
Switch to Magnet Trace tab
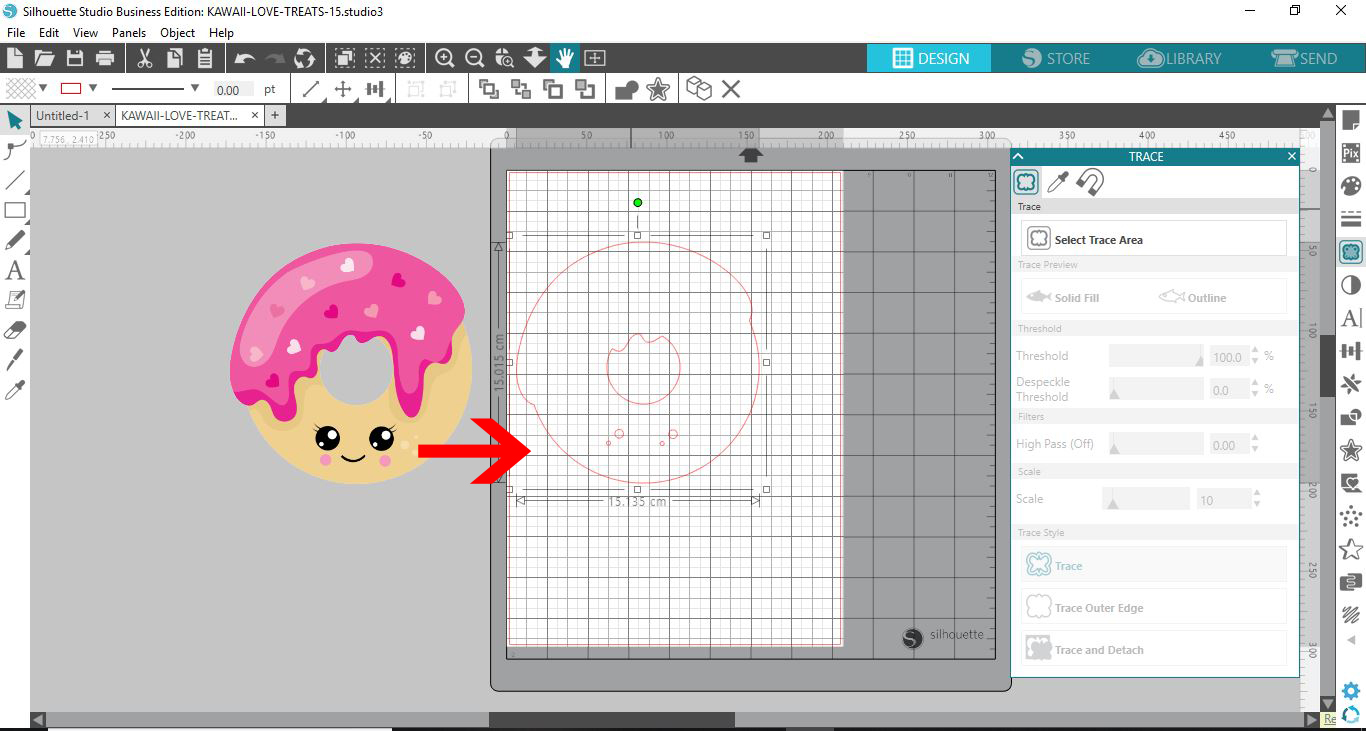(x=1090, y=182)
